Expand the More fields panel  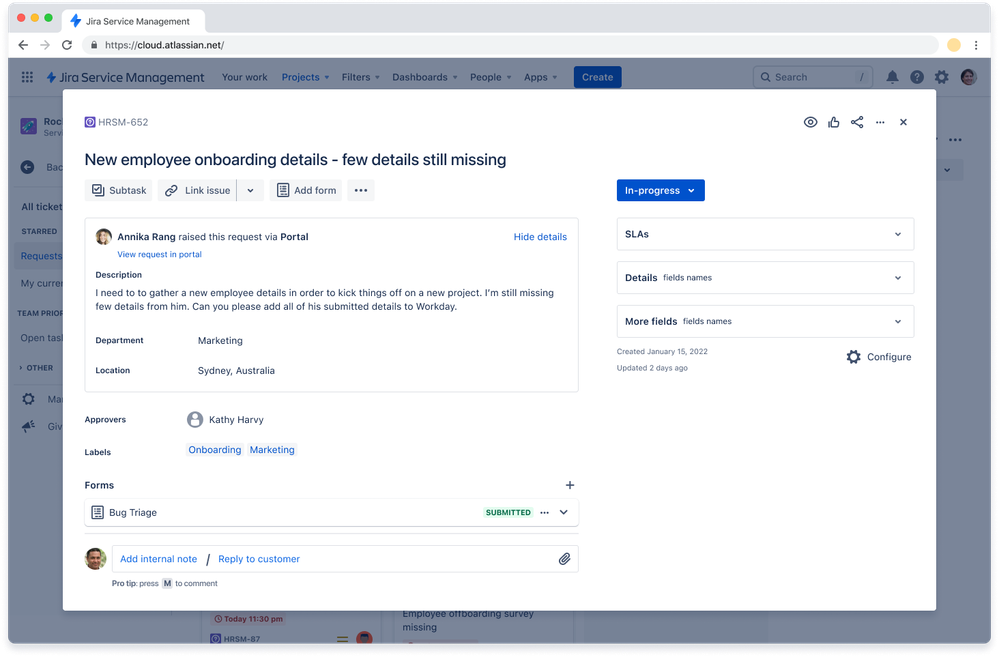coord(765,321)
